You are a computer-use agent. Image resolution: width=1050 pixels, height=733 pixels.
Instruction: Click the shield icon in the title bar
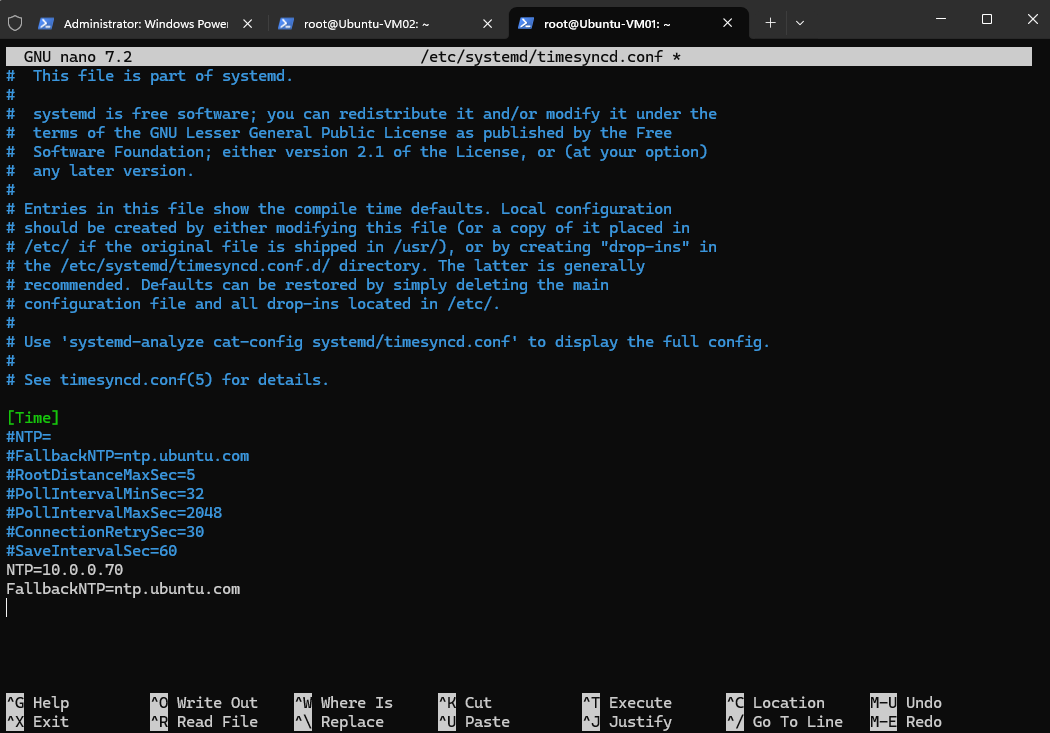(15, 23)
